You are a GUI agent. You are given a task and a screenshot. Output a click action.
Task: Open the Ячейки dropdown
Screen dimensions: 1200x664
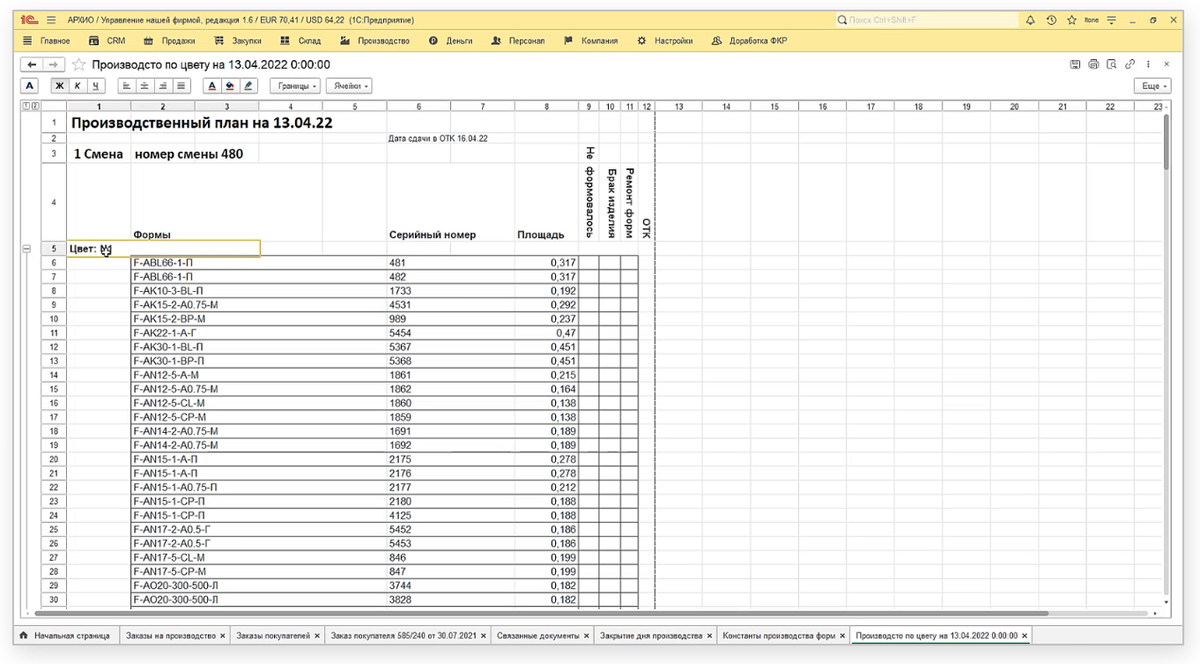(x=349, y=86)
